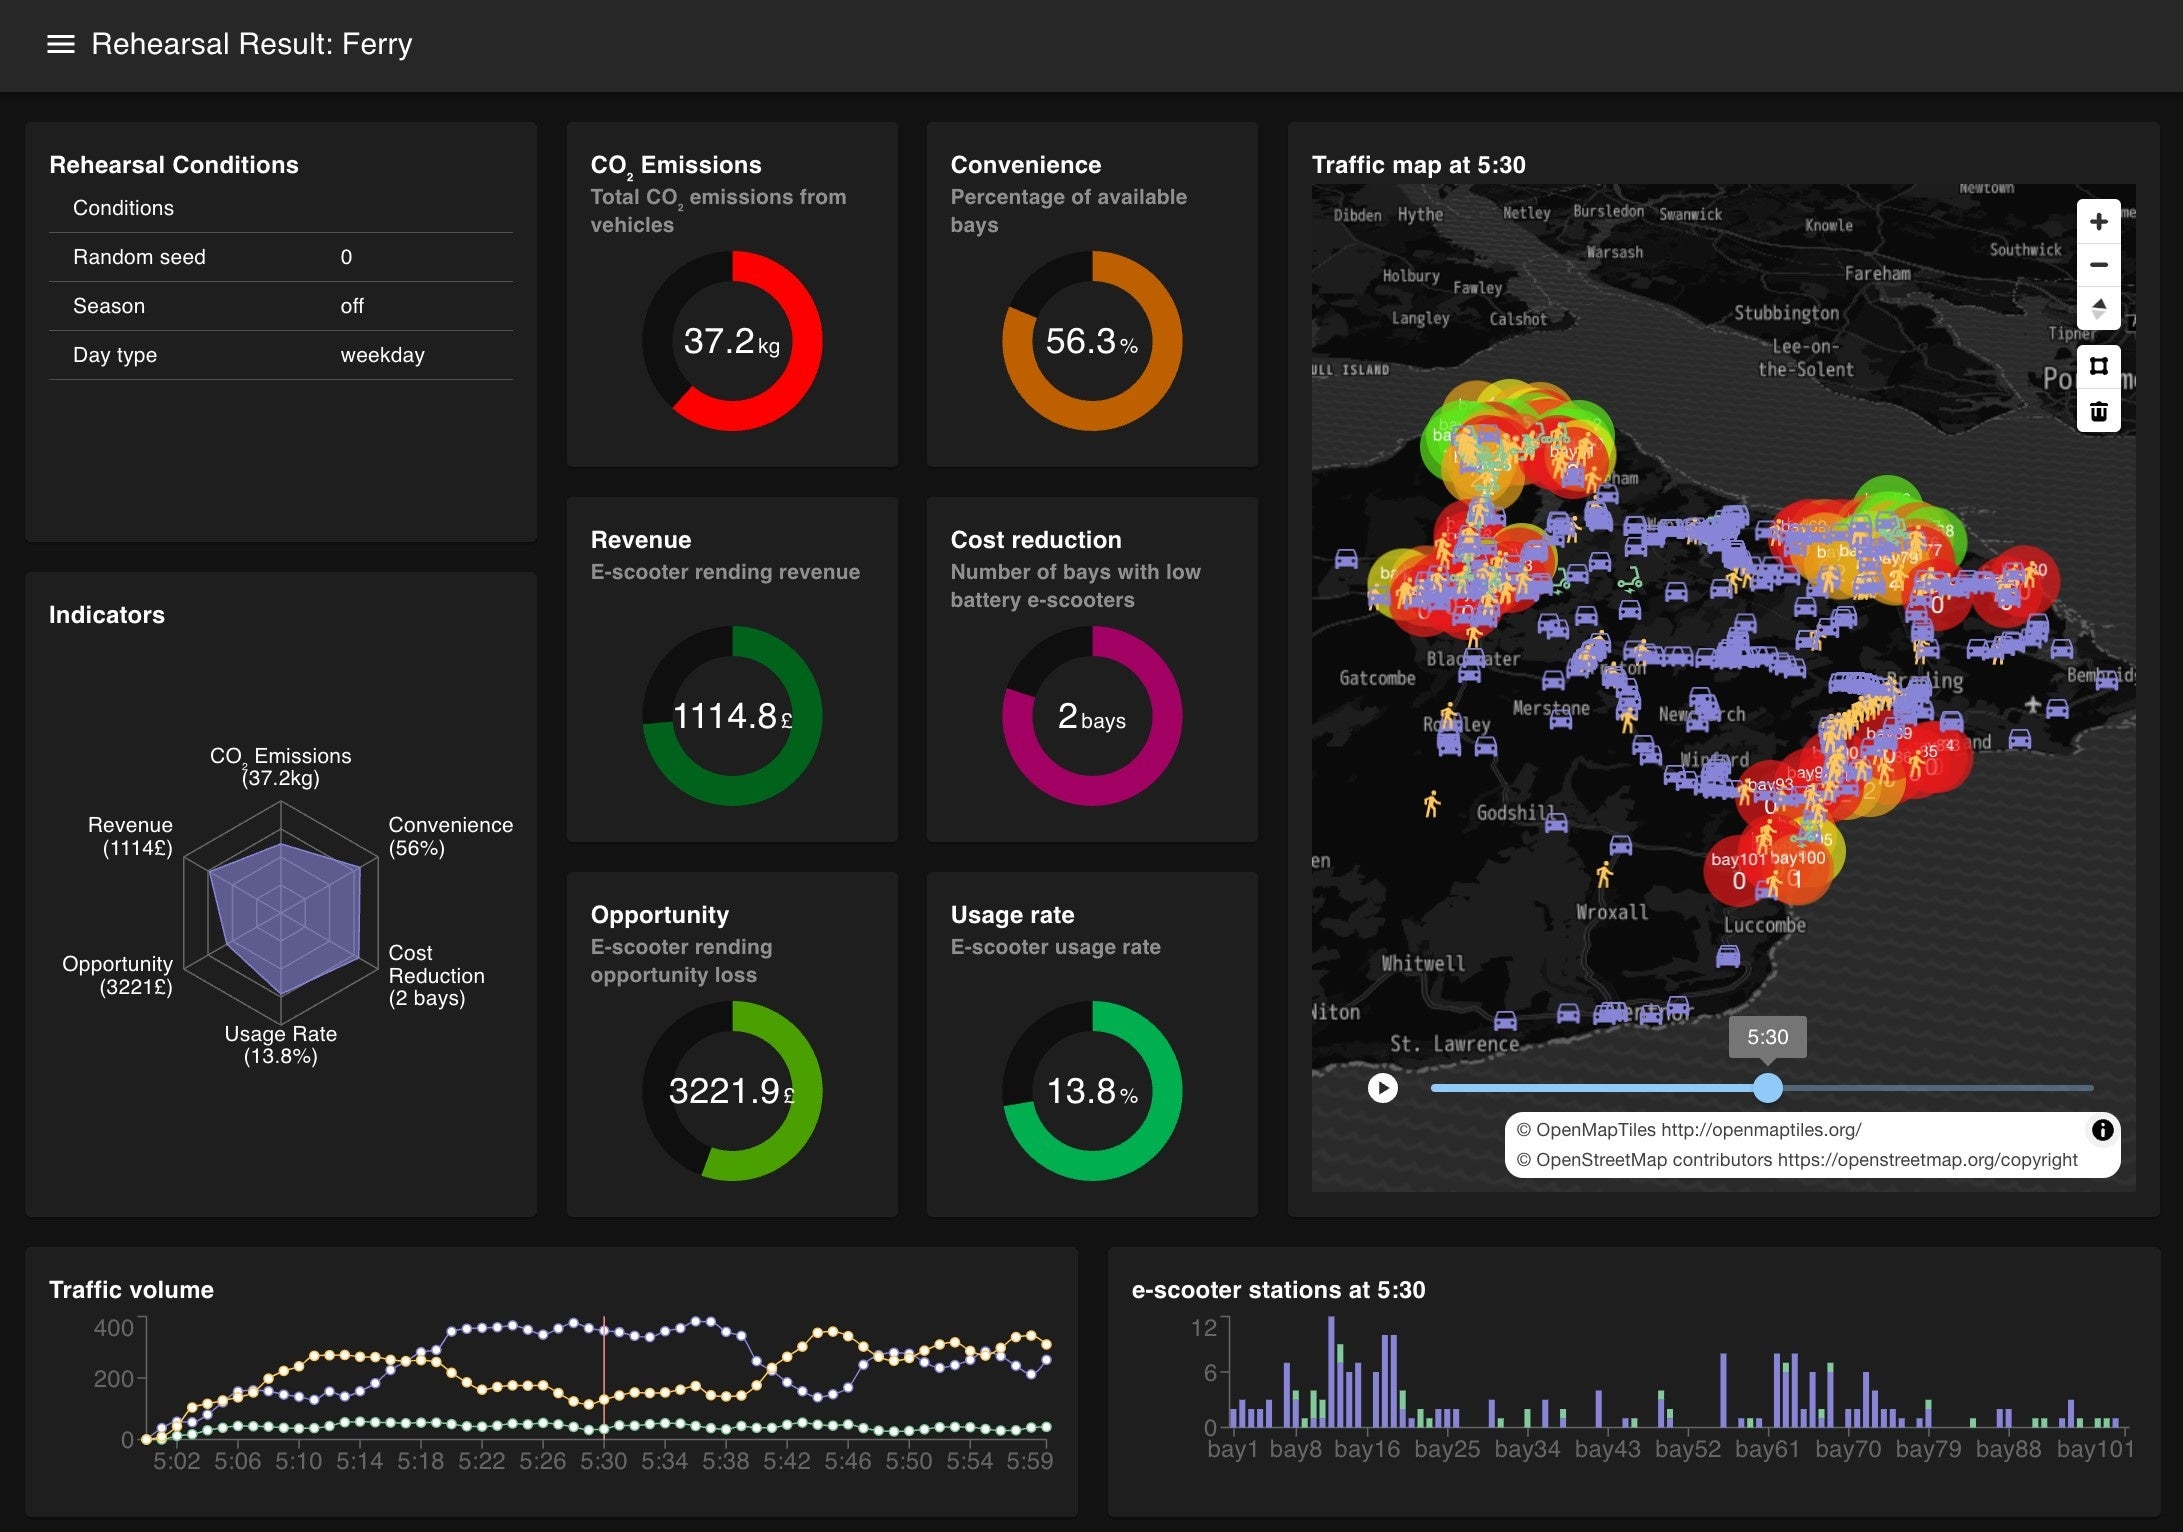Click the CO₂ Emissions donut gauge
Viewport: 2183px width, 1532px height.
point(732,341)
